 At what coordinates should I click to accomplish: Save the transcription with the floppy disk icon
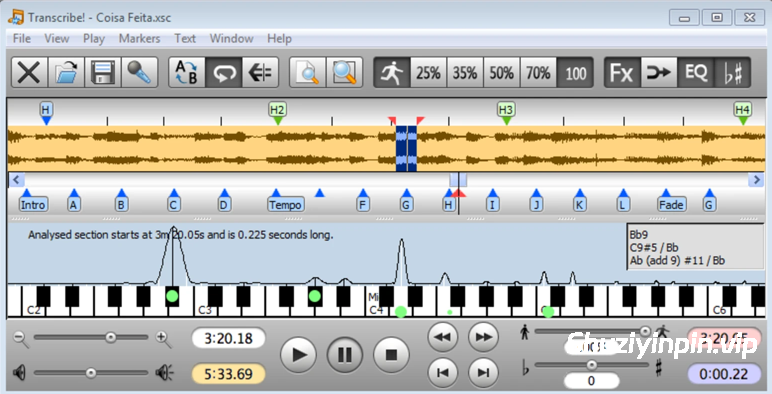click(x=103, y=73)
